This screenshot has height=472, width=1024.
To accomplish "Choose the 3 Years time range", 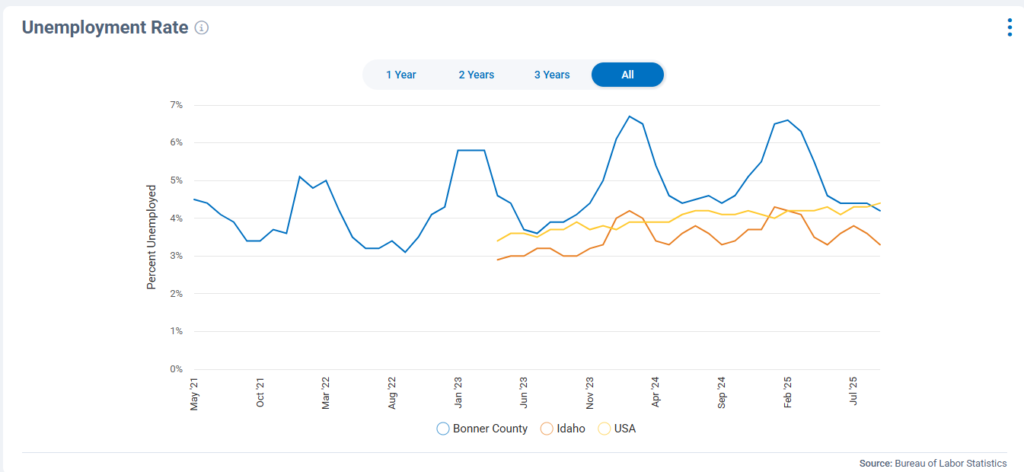I will click(551, 75).
